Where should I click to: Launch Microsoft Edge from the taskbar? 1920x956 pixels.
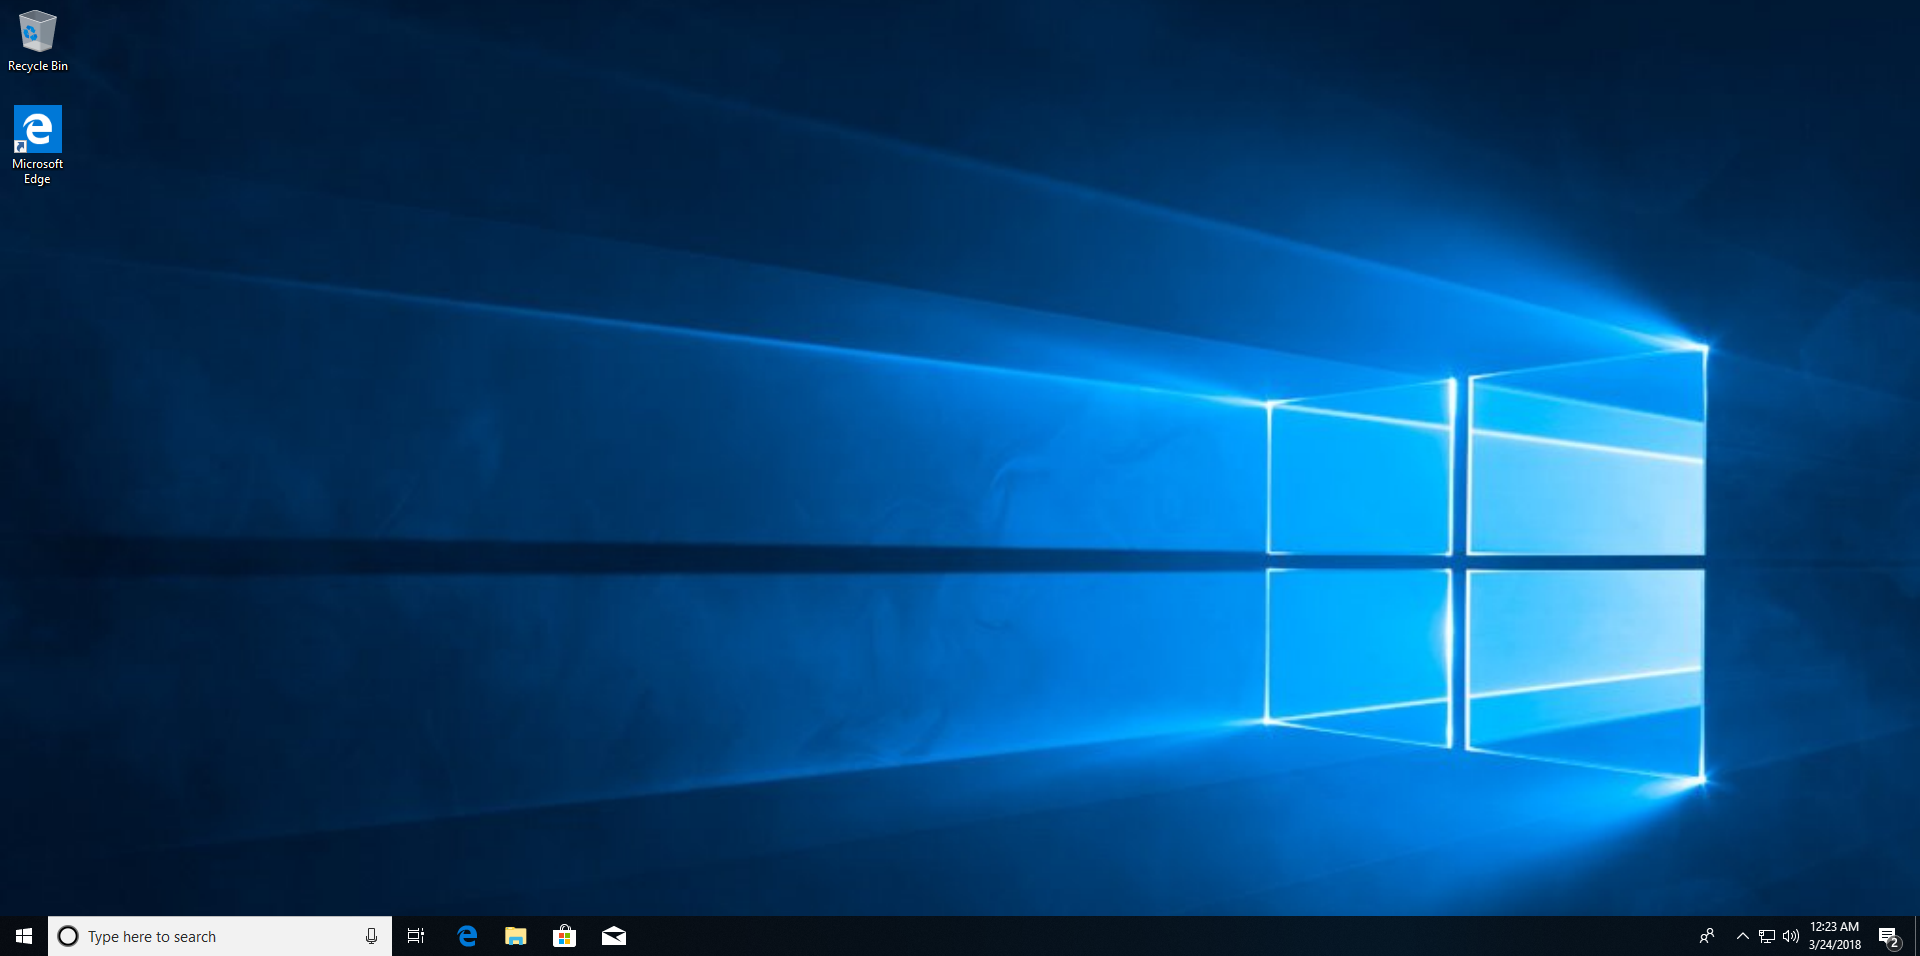pyautogui.click(x=467, y=936)
